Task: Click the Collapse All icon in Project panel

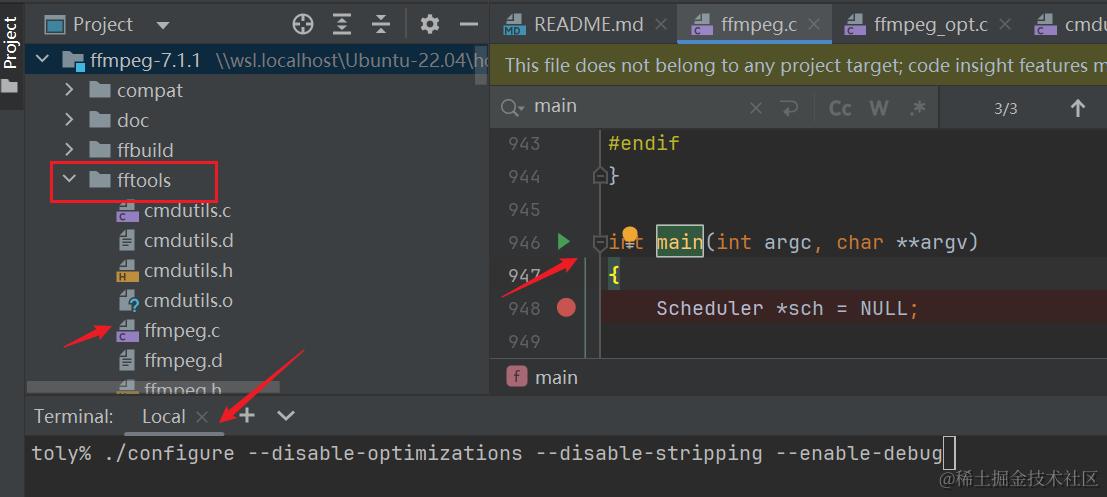Action: pyautogui.click(x=381, y=24)
